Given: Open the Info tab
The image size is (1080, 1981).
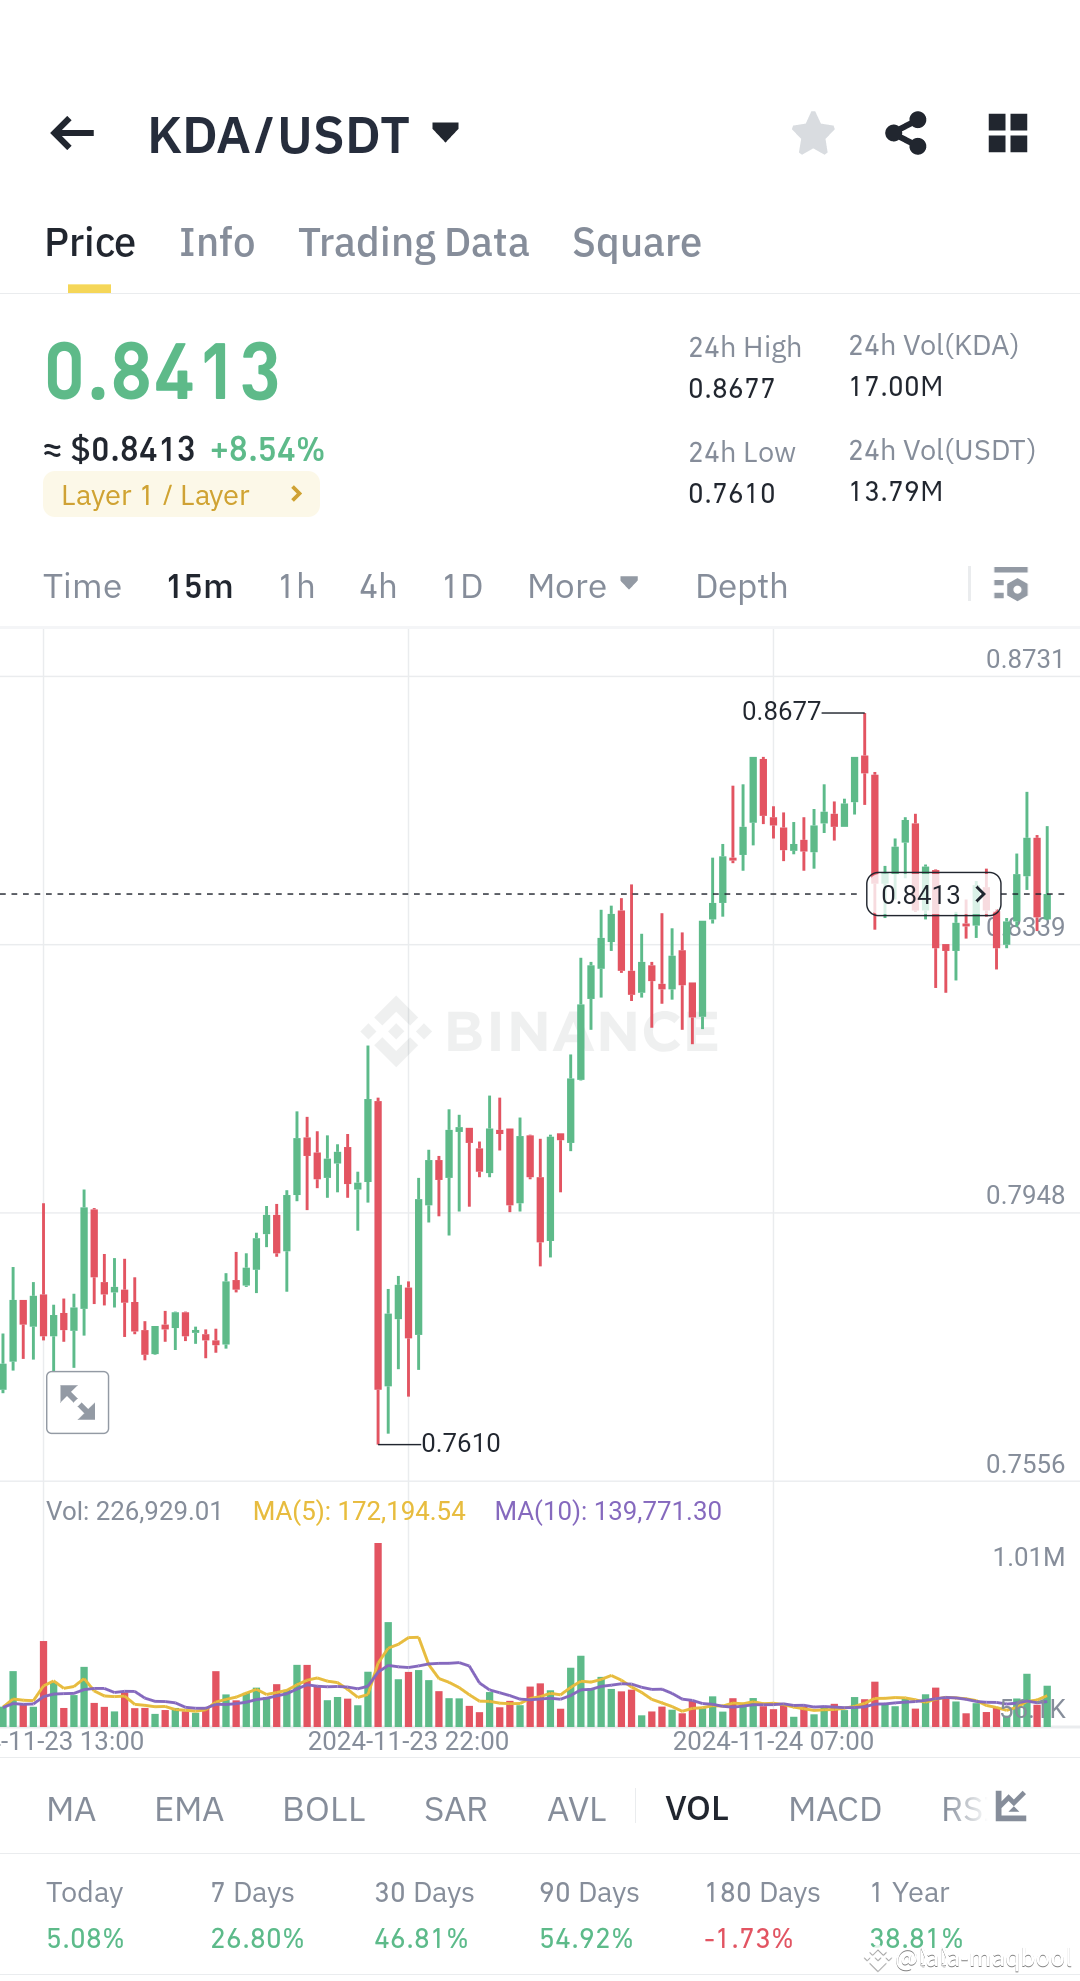Looking at the screenshot, I should [216, 241].
